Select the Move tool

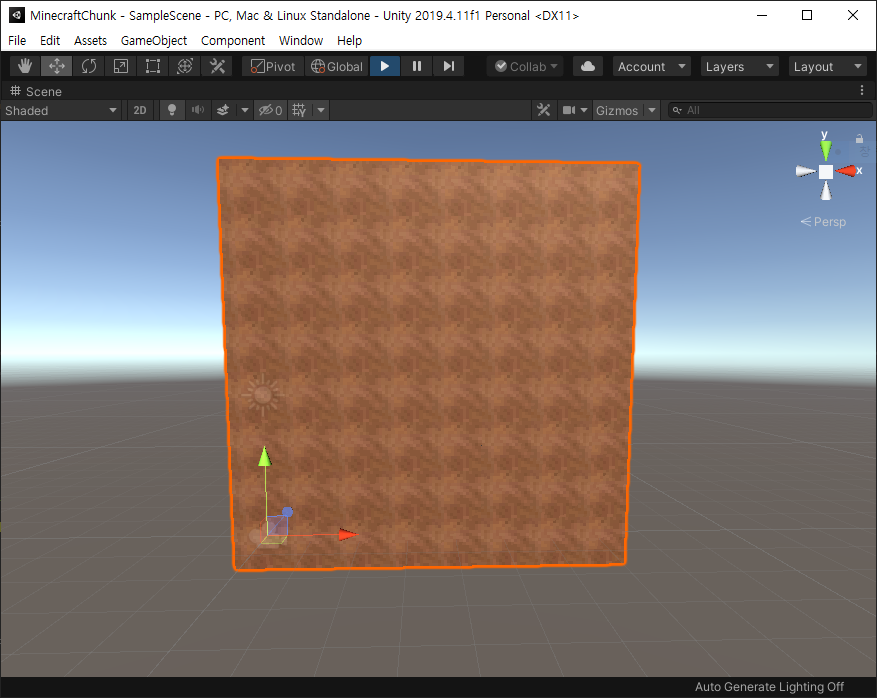pos(56,66)
